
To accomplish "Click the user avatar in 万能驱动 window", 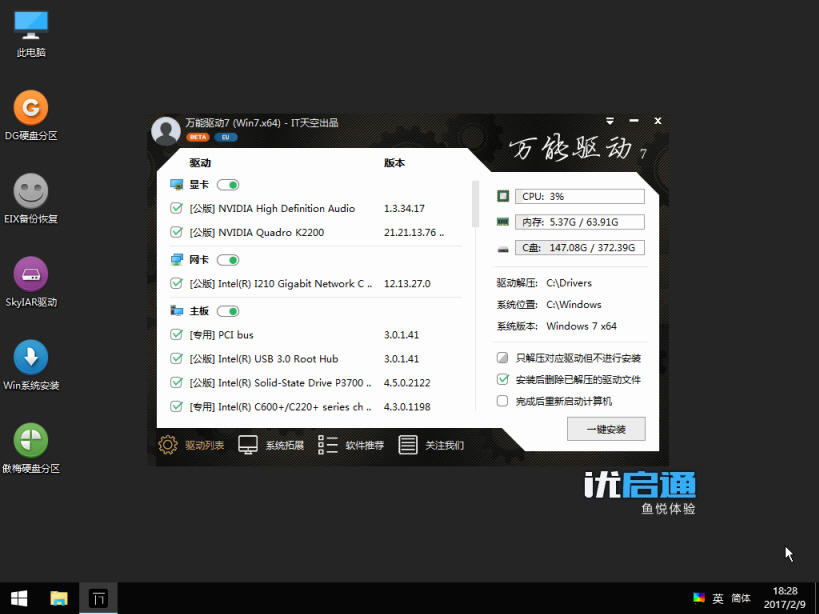I will tap(166, 131).
